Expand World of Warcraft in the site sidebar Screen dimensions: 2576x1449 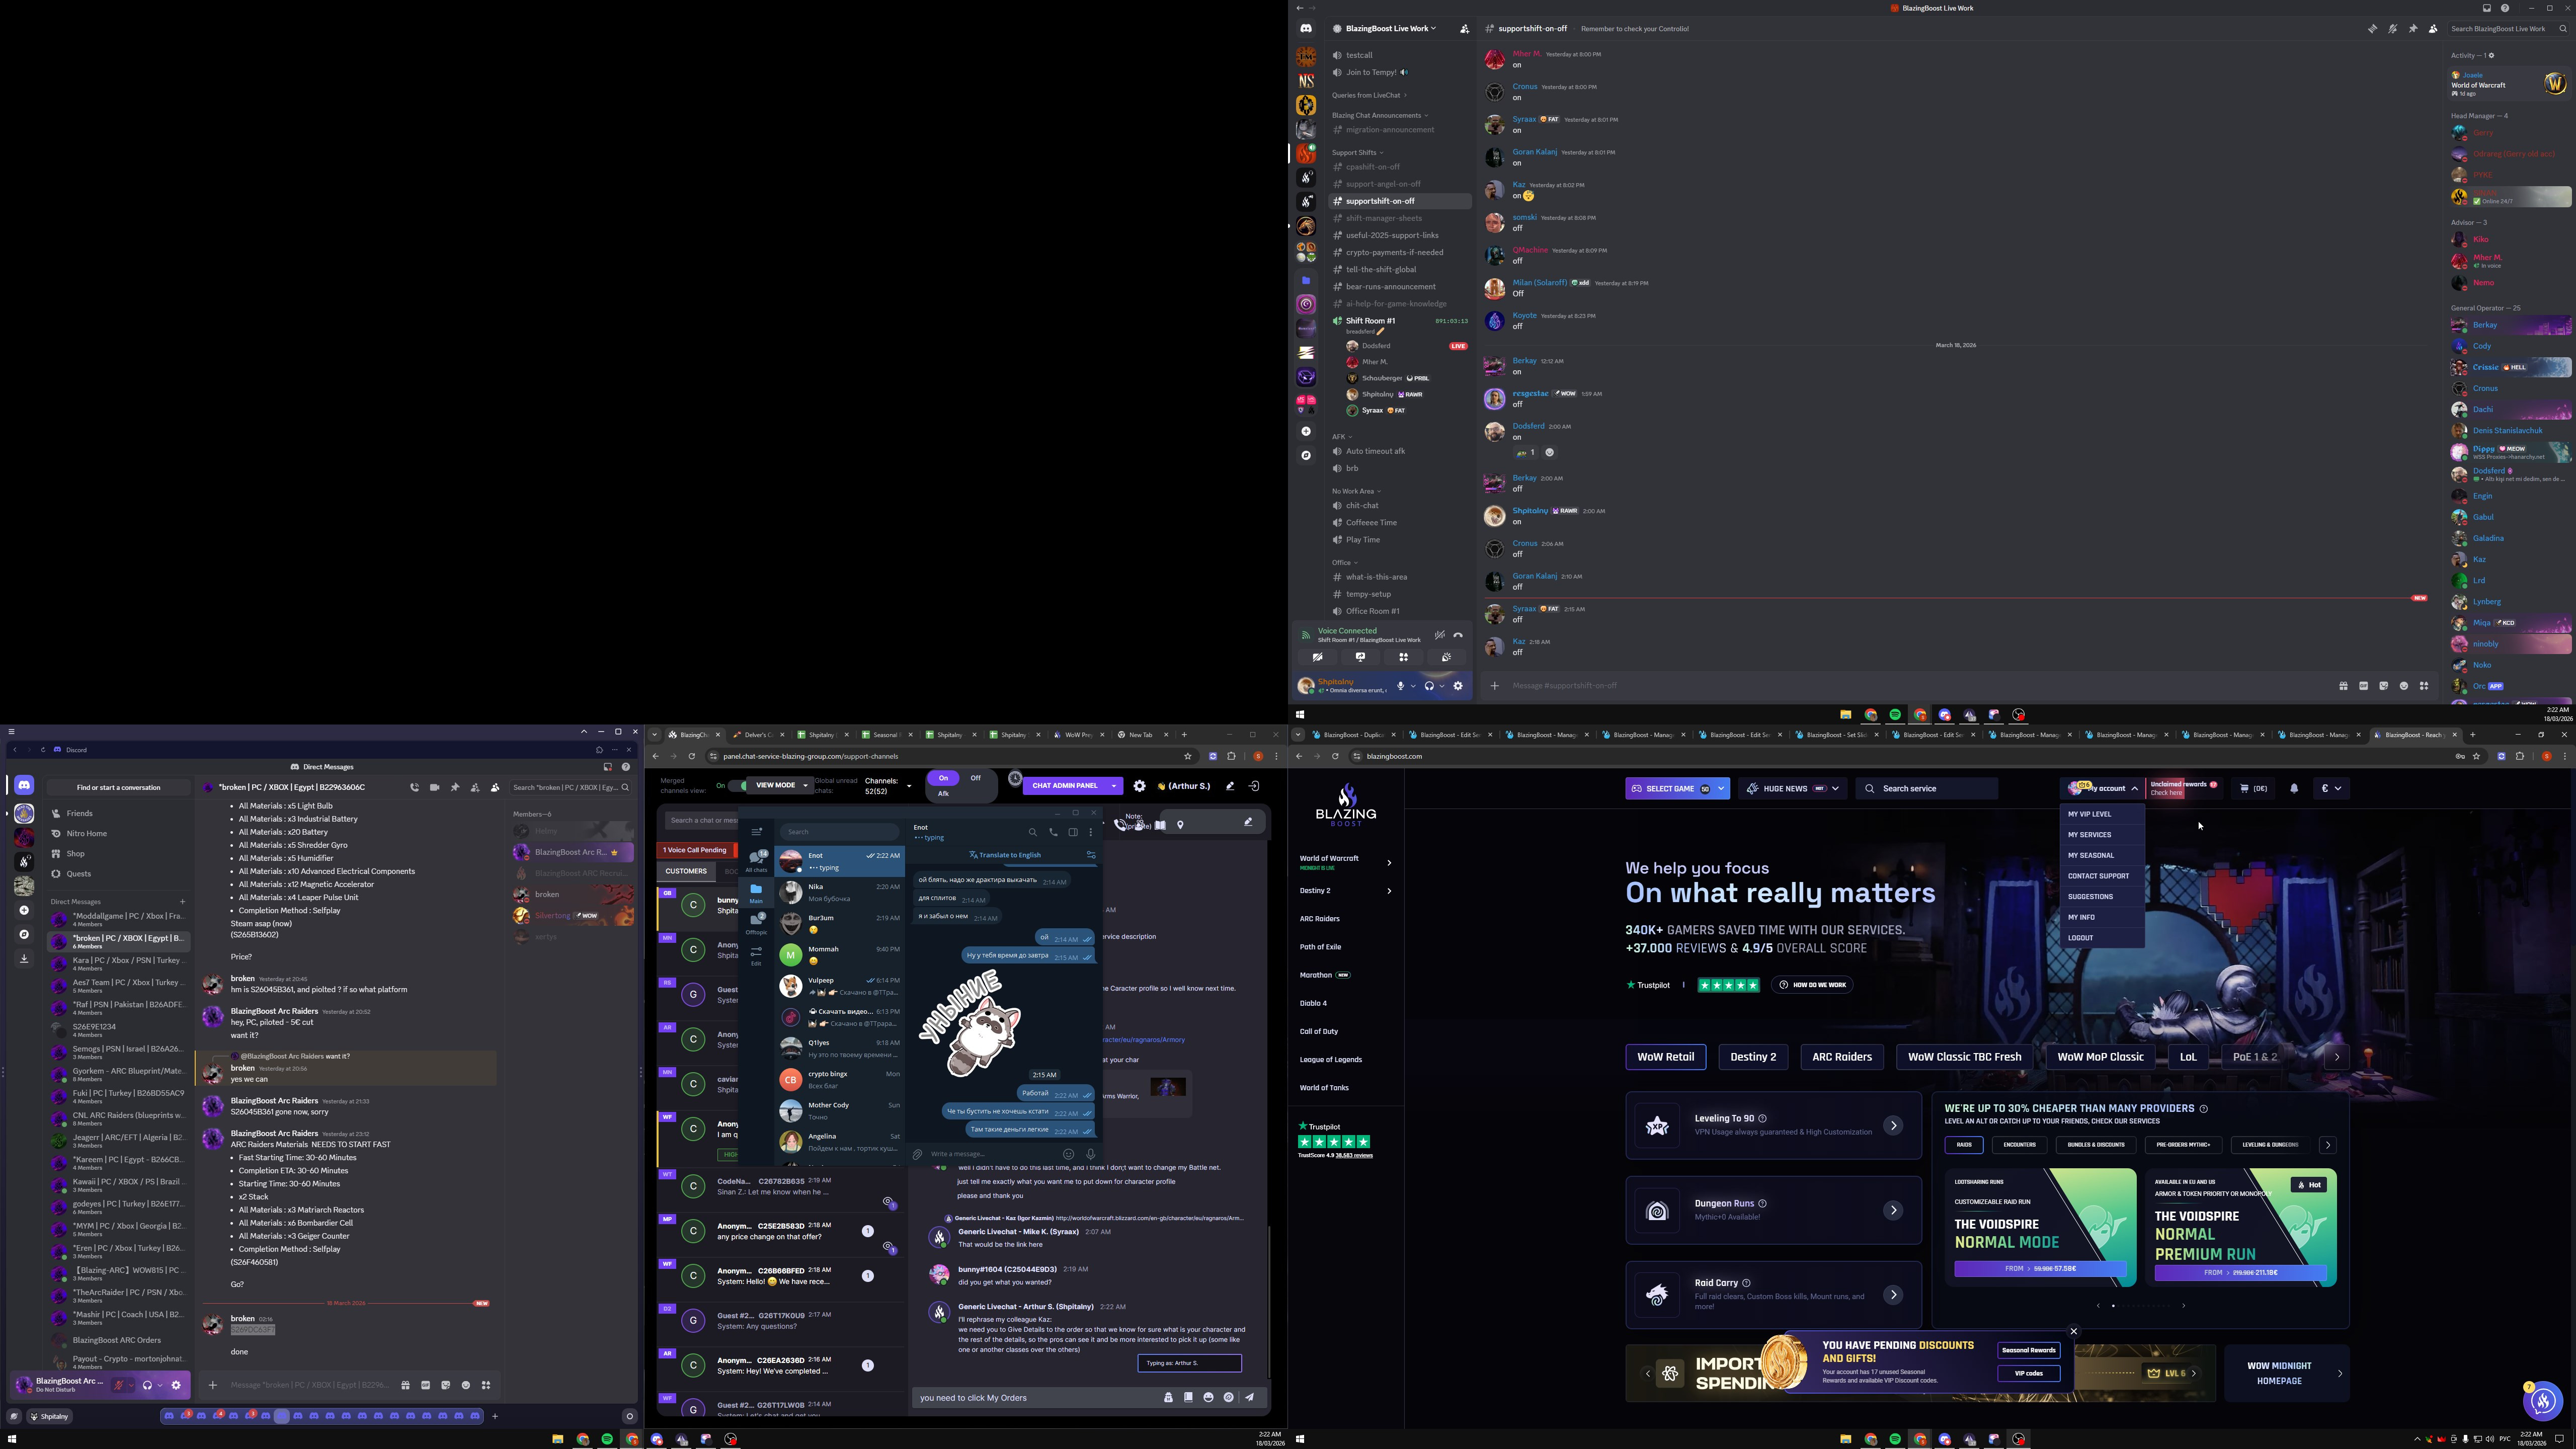[1389, 862]
